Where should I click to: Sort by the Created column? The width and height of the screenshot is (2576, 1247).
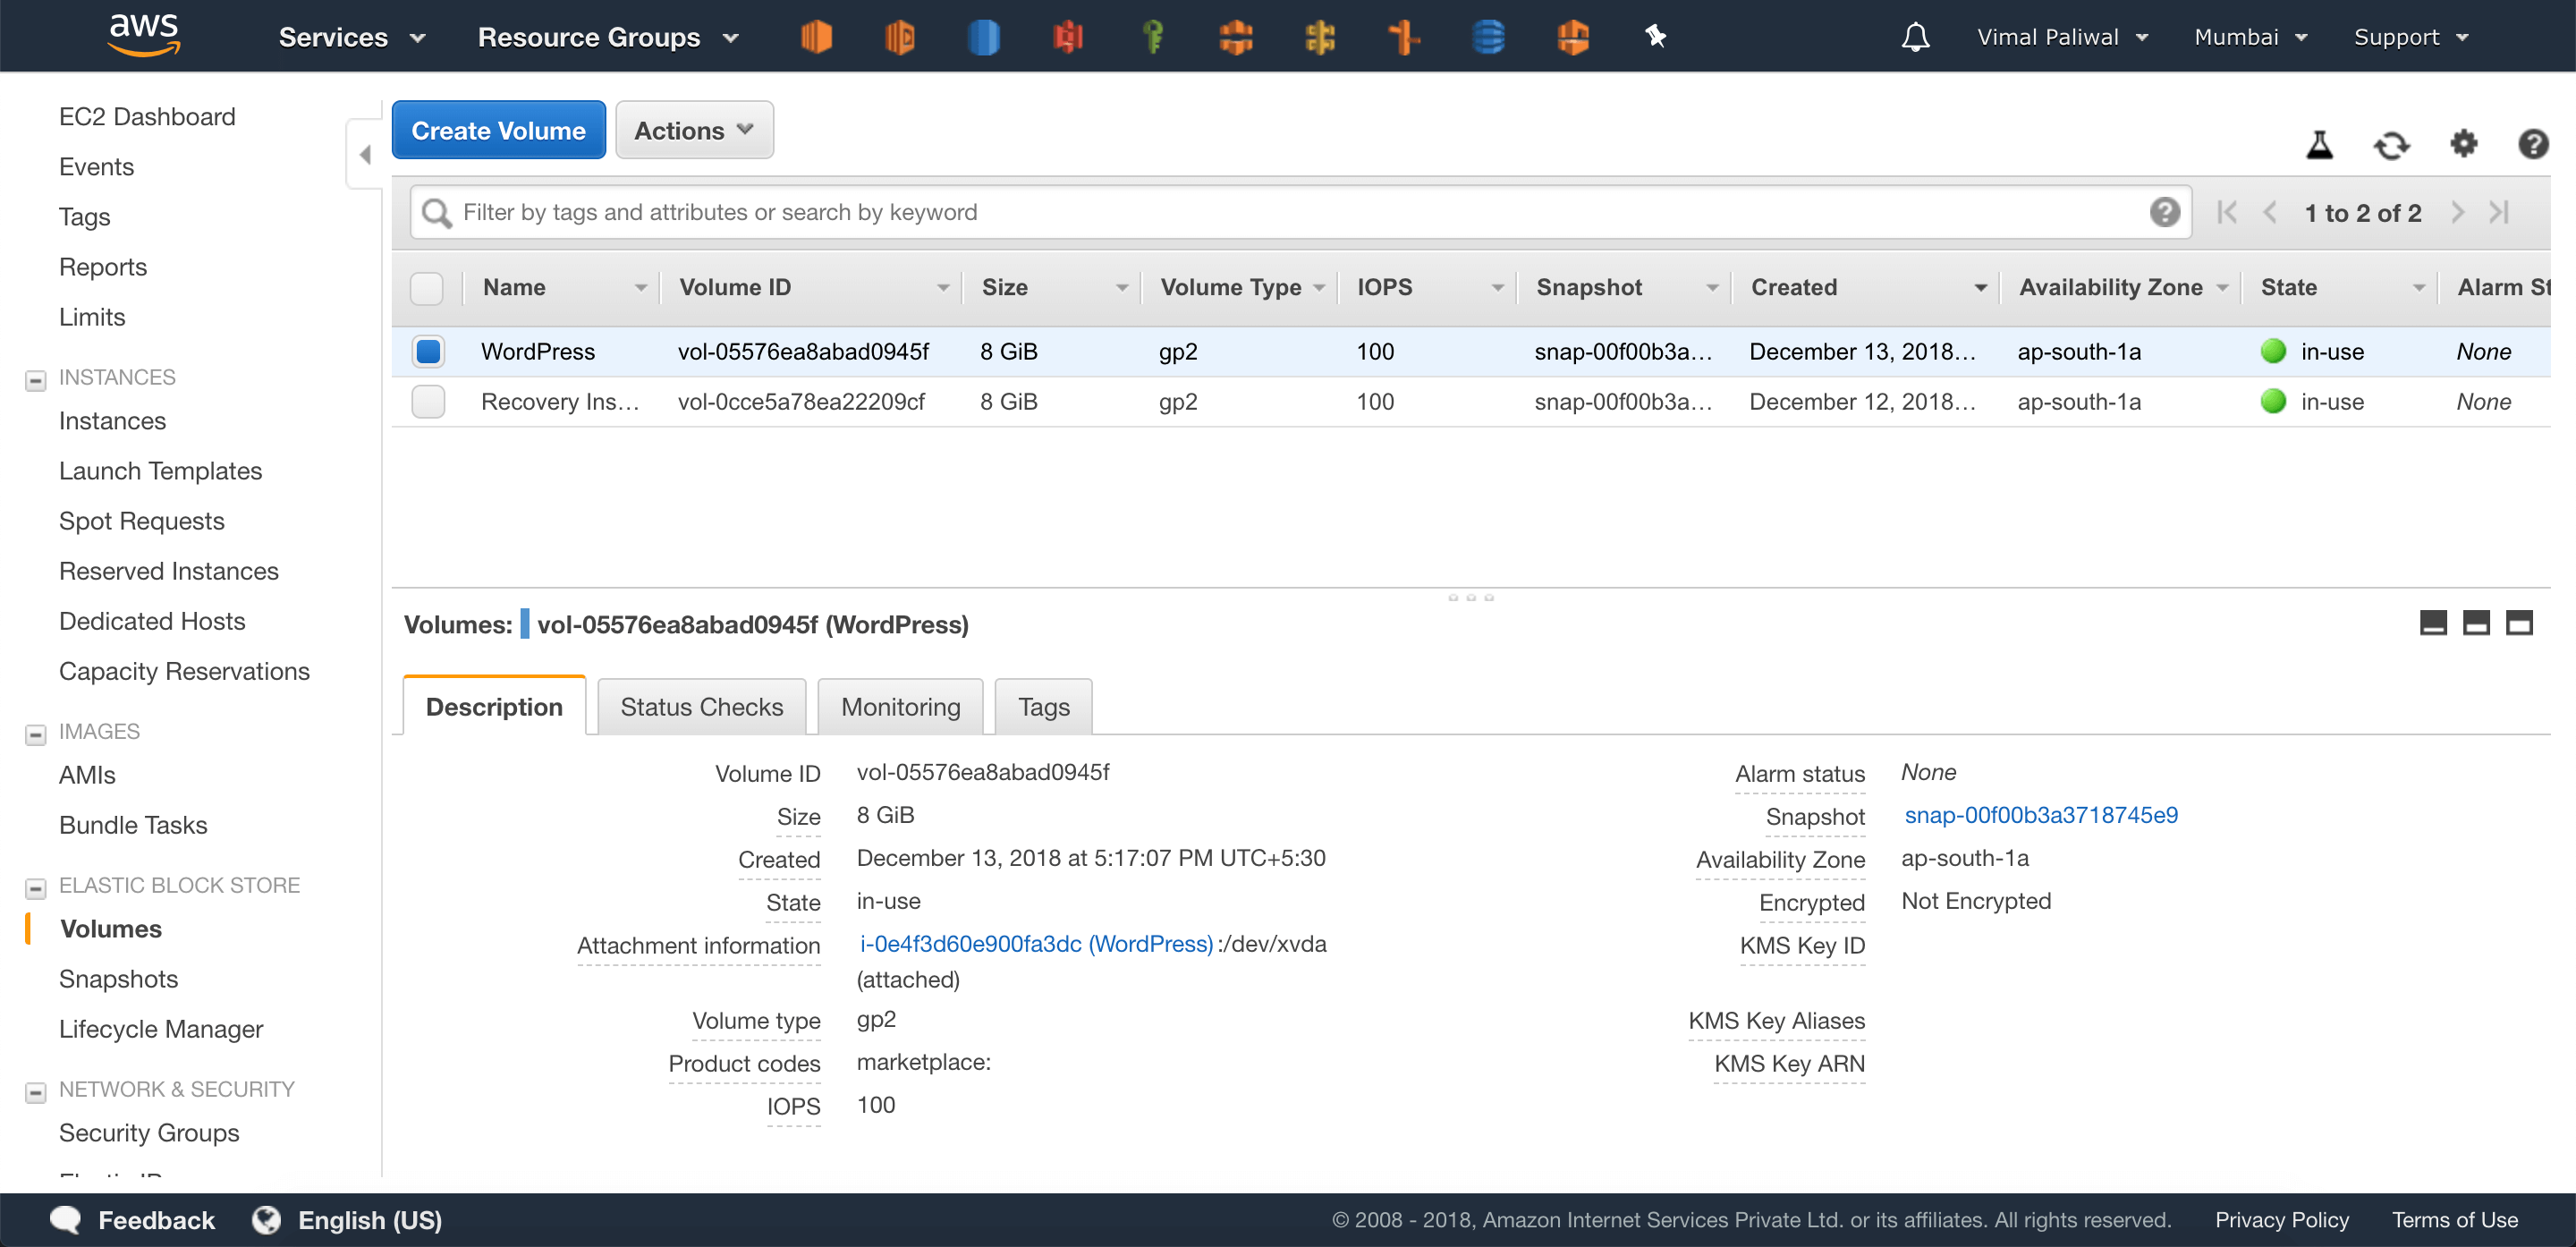tap(1866, 288)
